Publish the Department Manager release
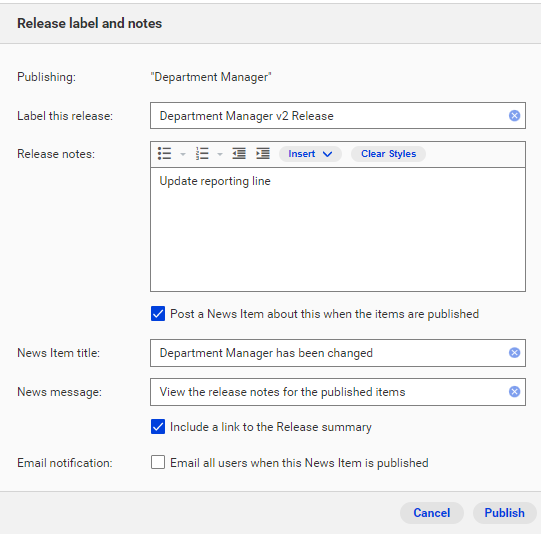This screenshot has width=544, height=540. click(x=504, y=513)
